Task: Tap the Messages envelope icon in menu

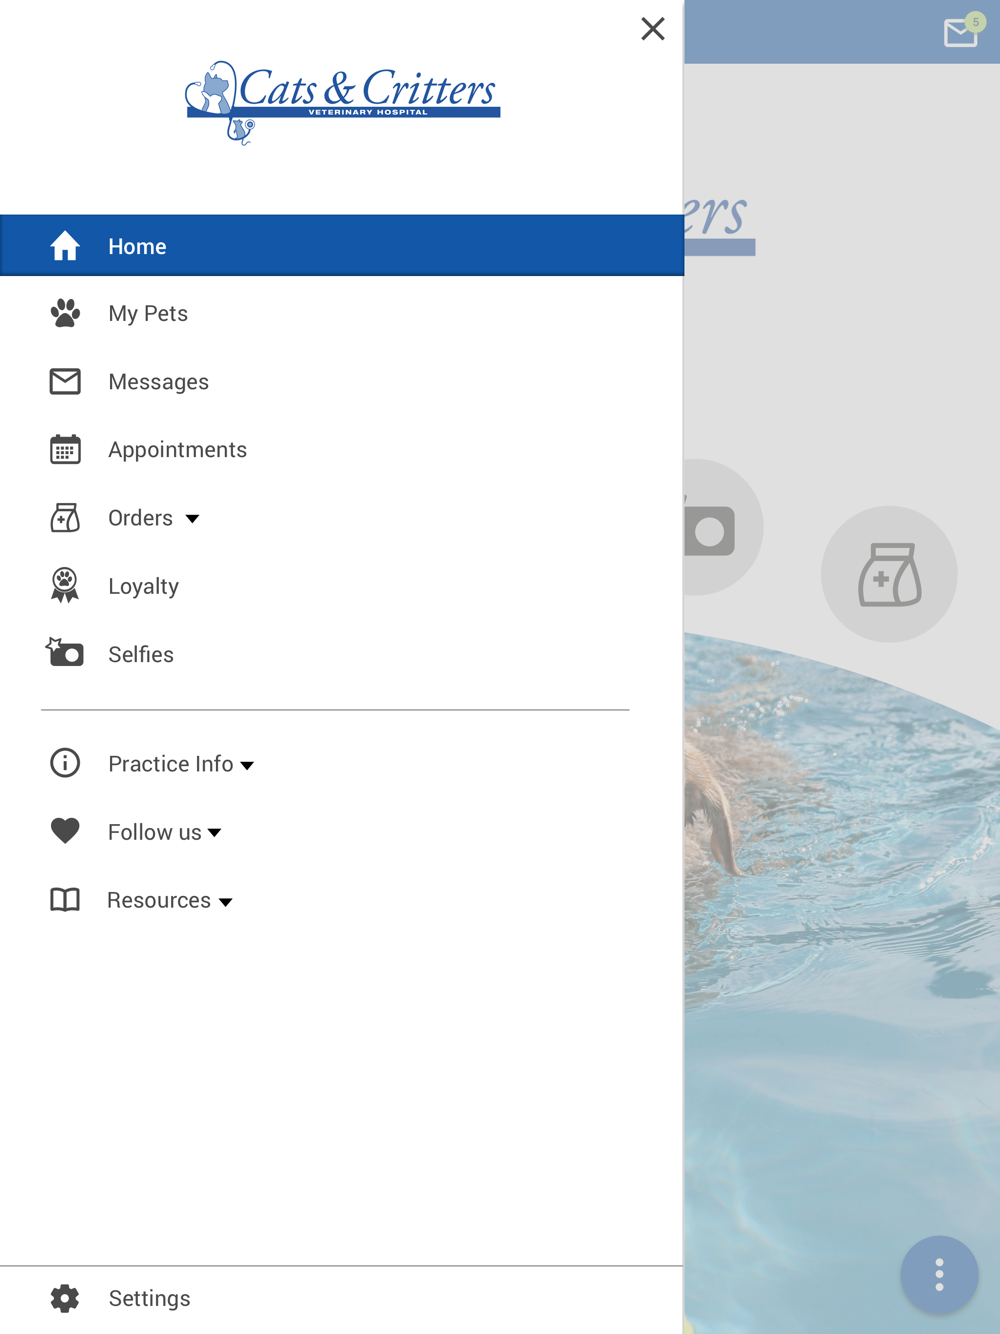Action: [x=65, y=381]
